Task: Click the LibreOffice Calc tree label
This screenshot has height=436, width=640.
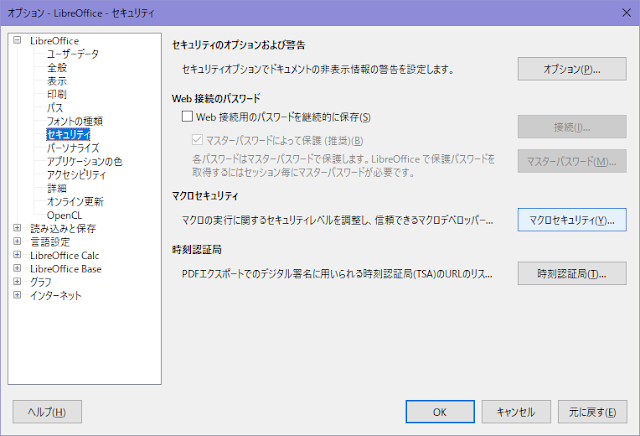Action: coord(64,255)
